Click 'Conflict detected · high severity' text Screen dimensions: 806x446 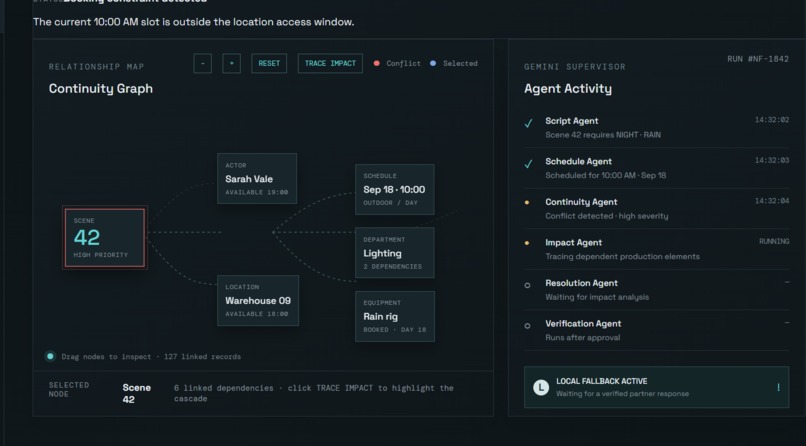pyautogui.click(x=607, y=216)
